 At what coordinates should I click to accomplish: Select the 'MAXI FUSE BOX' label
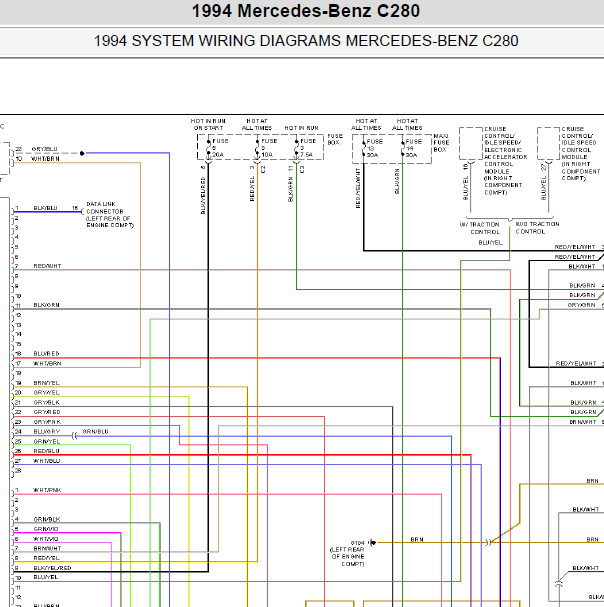441,142
